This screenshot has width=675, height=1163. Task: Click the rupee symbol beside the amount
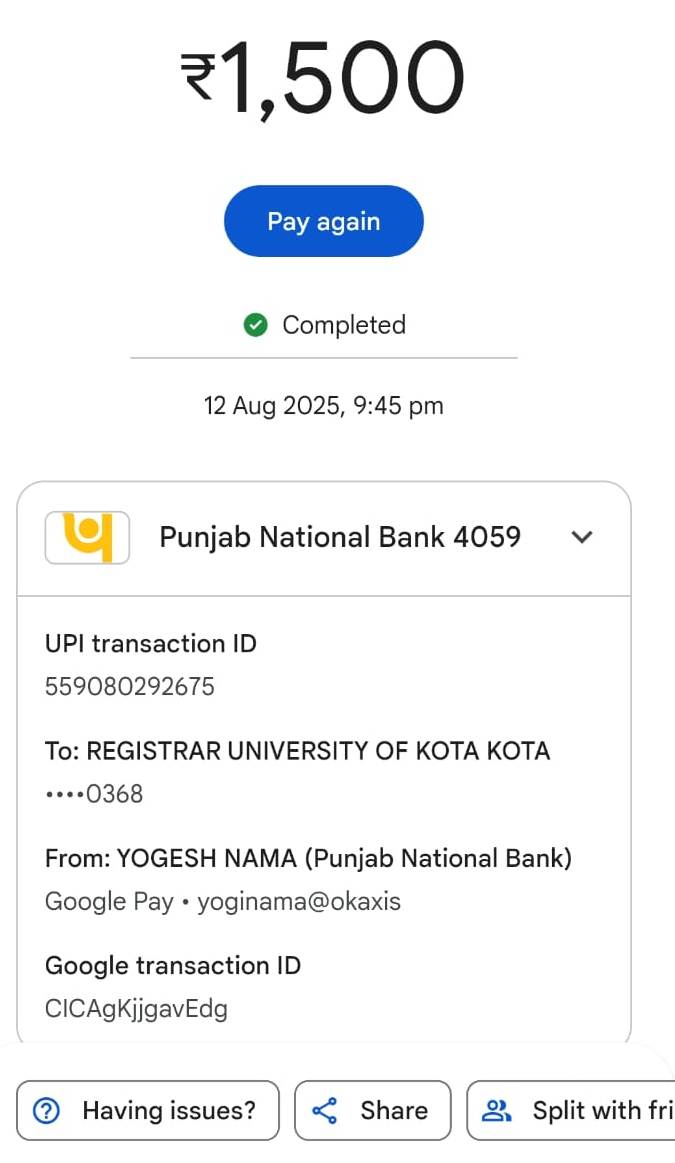198,78
